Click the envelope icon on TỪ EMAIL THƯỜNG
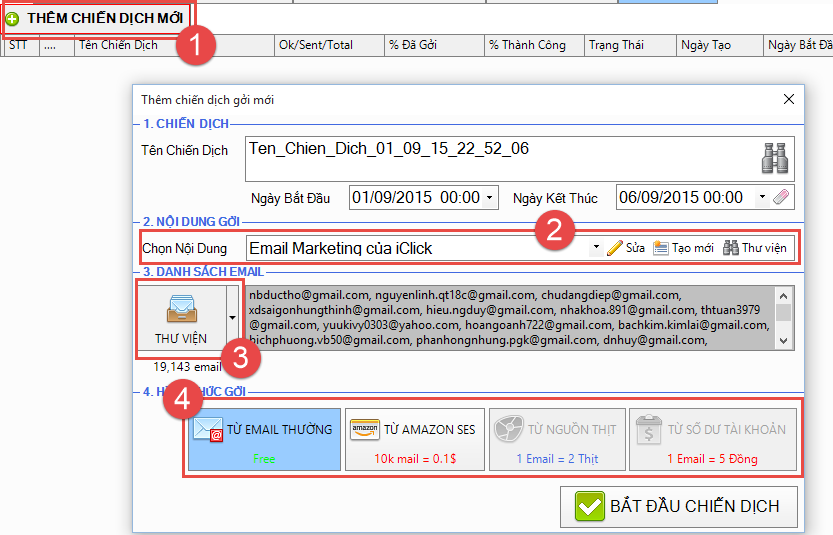This screenshot has height=535, width=833. (208, 429)
